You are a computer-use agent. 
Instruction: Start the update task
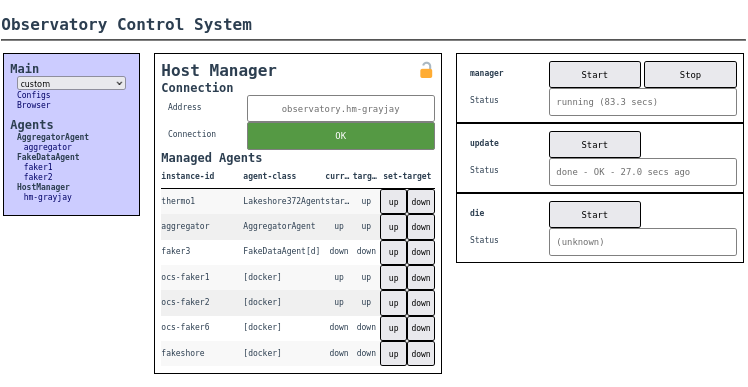point(595,145)
